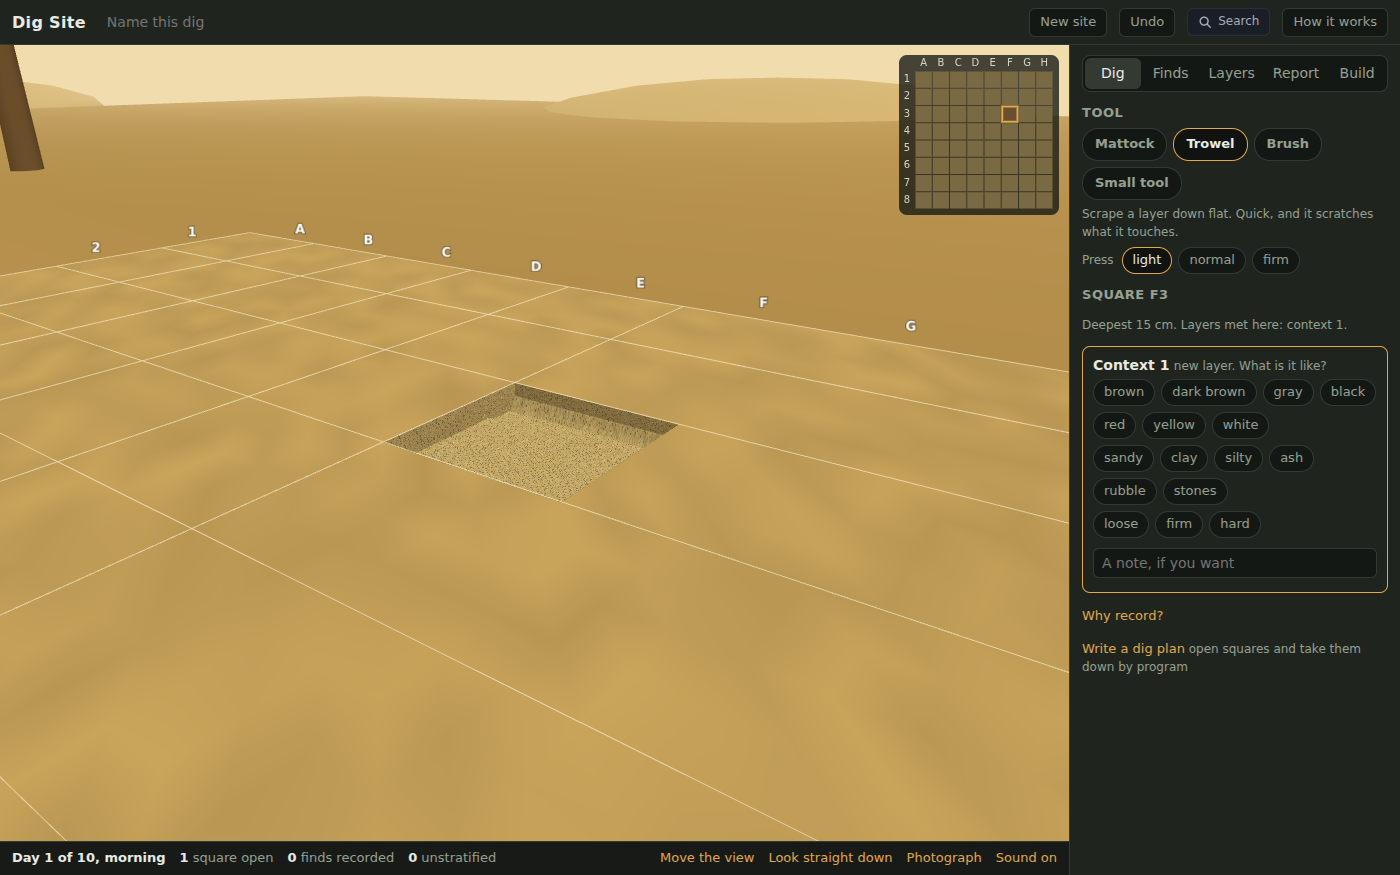
Task: Mark the layer texture as silty
Action: pos(1238,458)
